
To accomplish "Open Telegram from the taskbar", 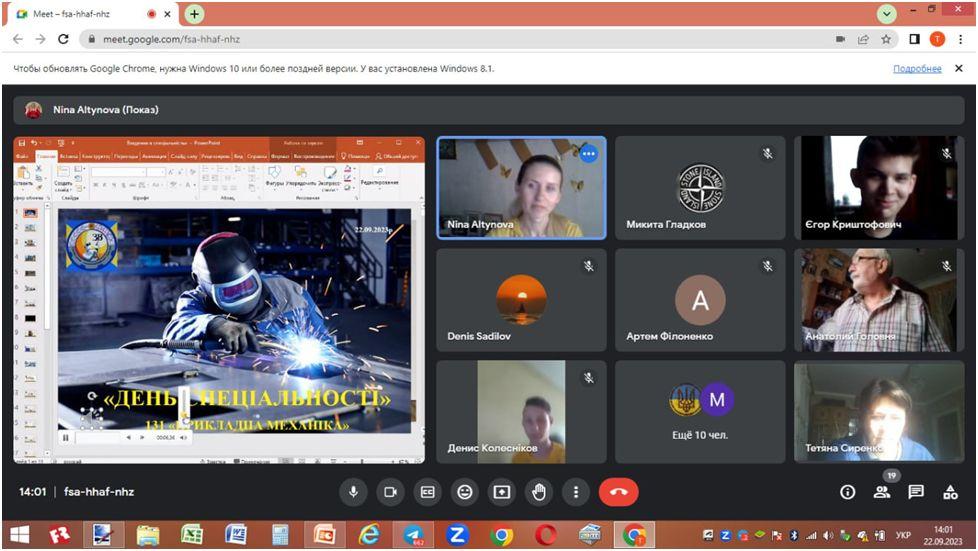I will [413, 535].
